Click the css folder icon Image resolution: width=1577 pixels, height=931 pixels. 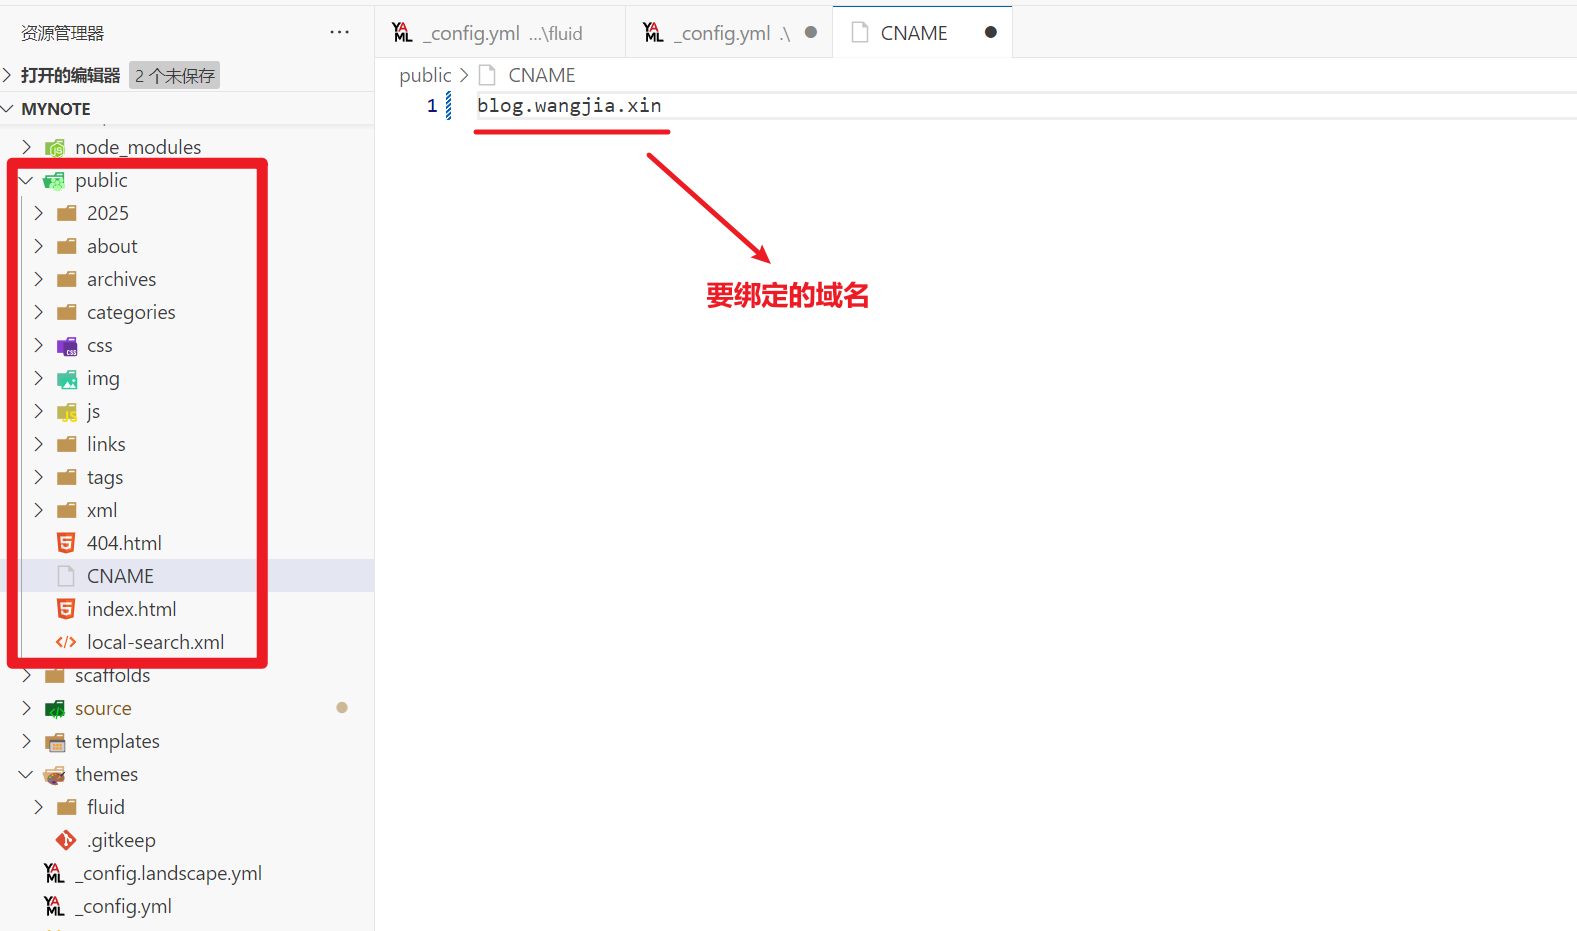point(67,346)
